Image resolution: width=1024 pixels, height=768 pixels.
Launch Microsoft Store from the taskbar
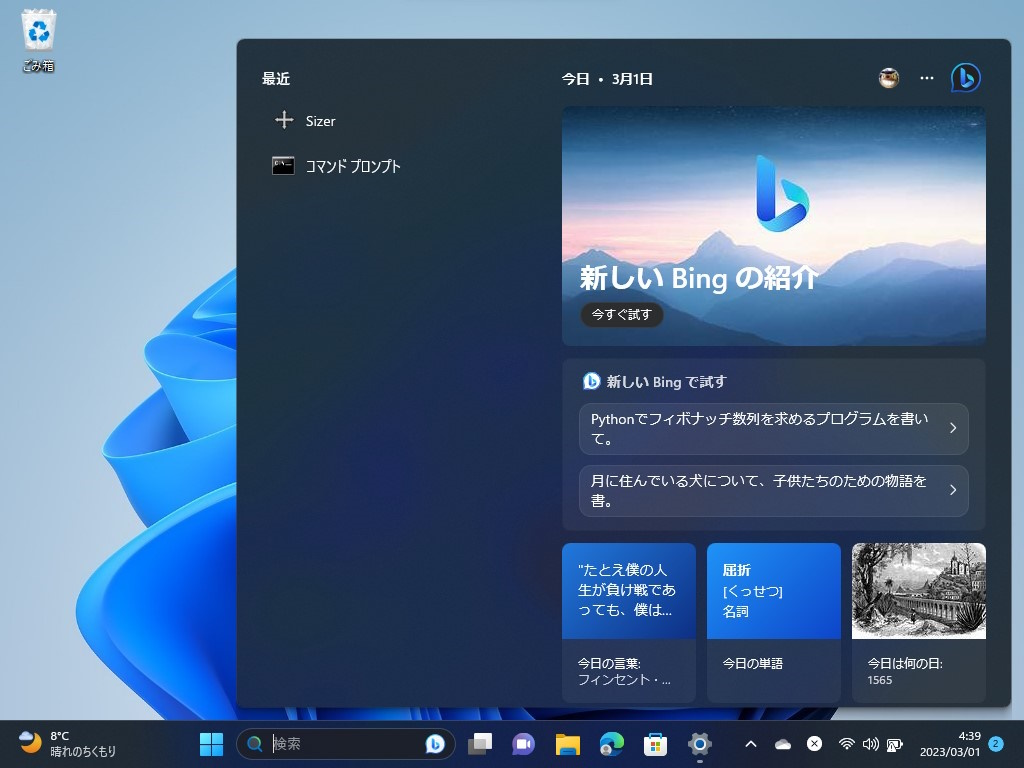tap(653, 745)
